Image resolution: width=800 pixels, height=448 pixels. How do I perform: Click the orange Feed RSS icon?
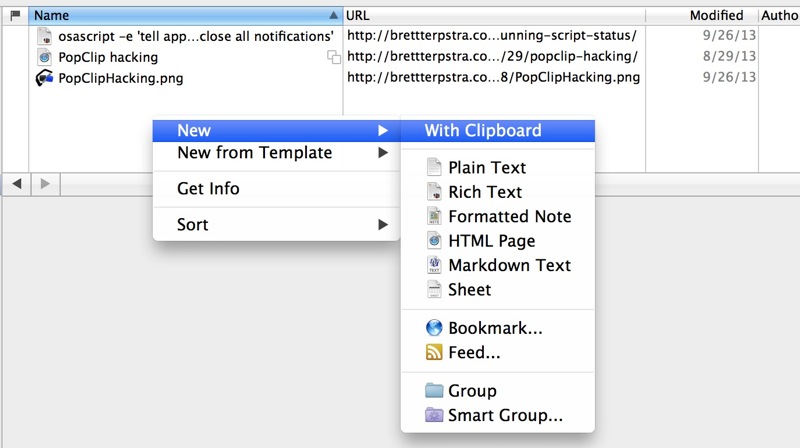pyautogui.click(x=434, y=352)
